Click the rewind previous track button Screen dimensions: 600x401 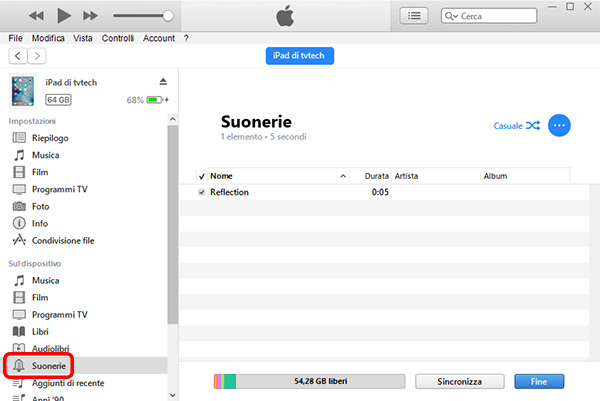click(36, 16)
